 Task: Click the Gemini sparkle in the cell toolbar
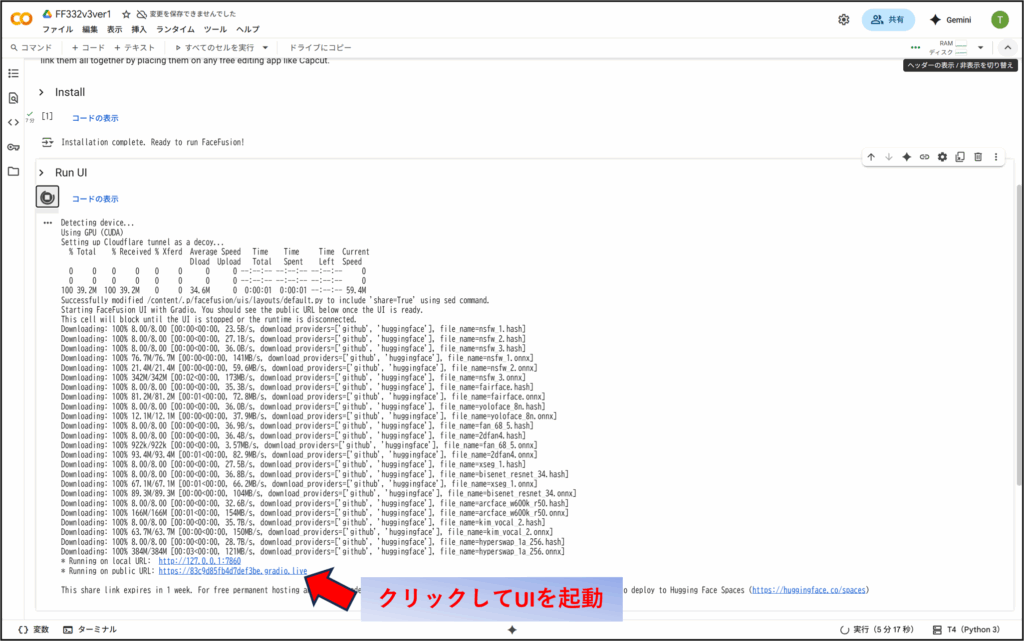click(906, 157)
